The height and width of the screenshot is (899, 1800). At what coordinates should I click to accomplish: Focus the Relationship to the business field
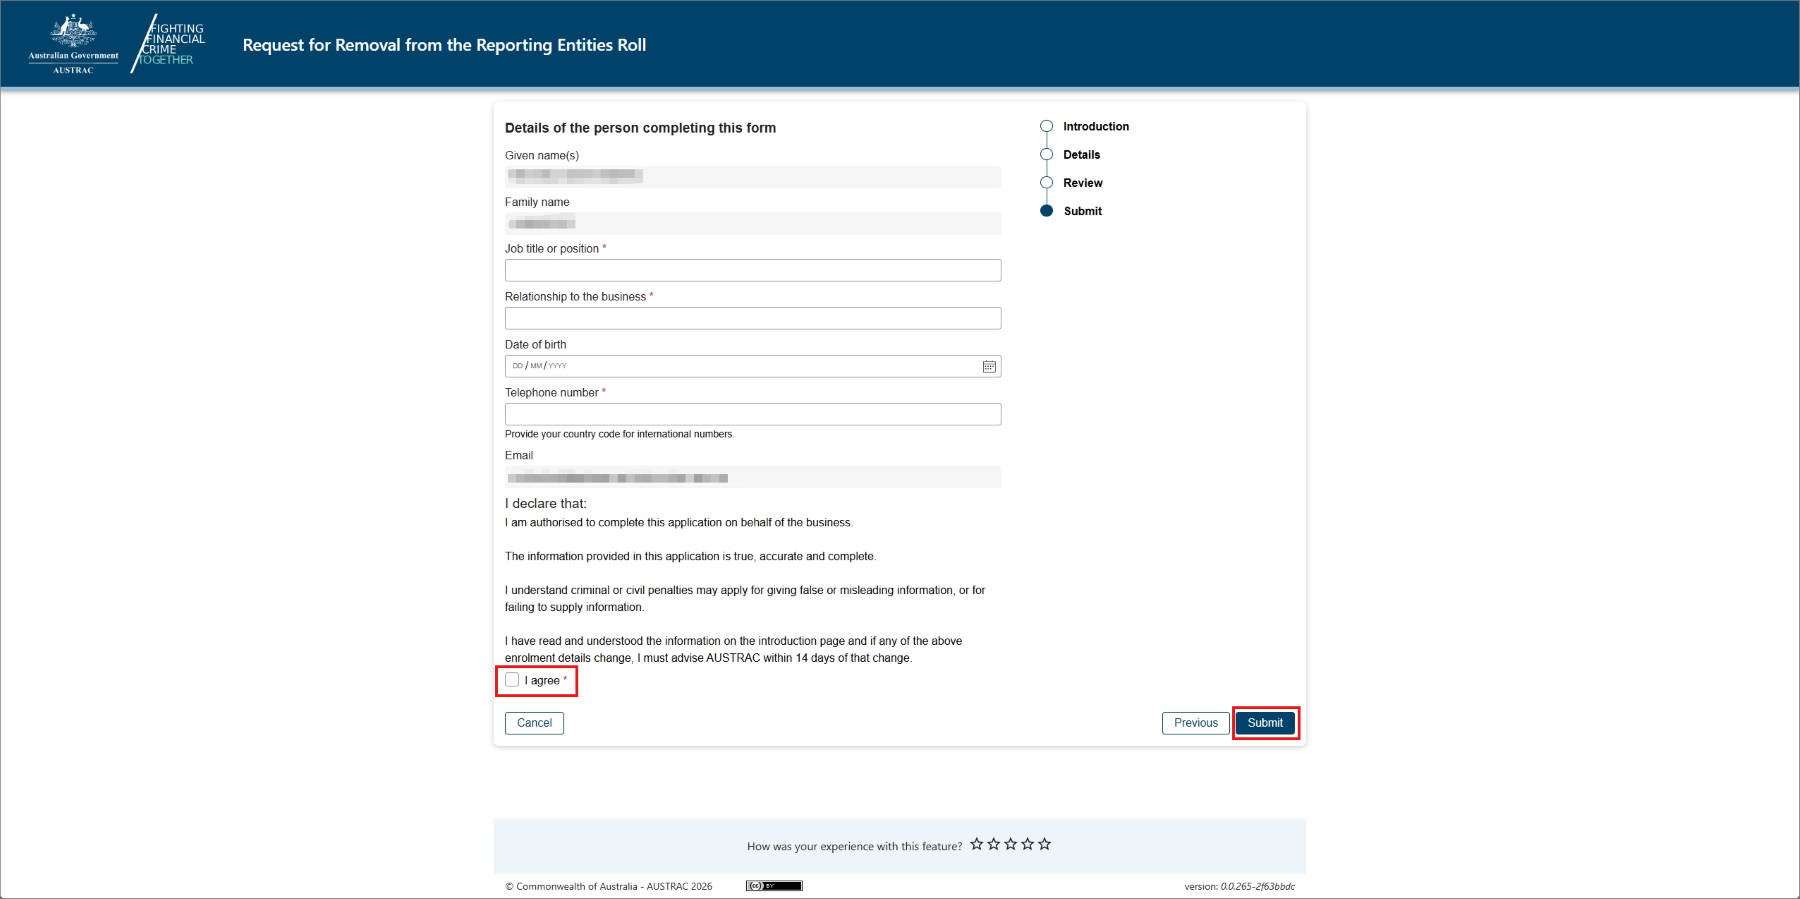coord(753,318)
